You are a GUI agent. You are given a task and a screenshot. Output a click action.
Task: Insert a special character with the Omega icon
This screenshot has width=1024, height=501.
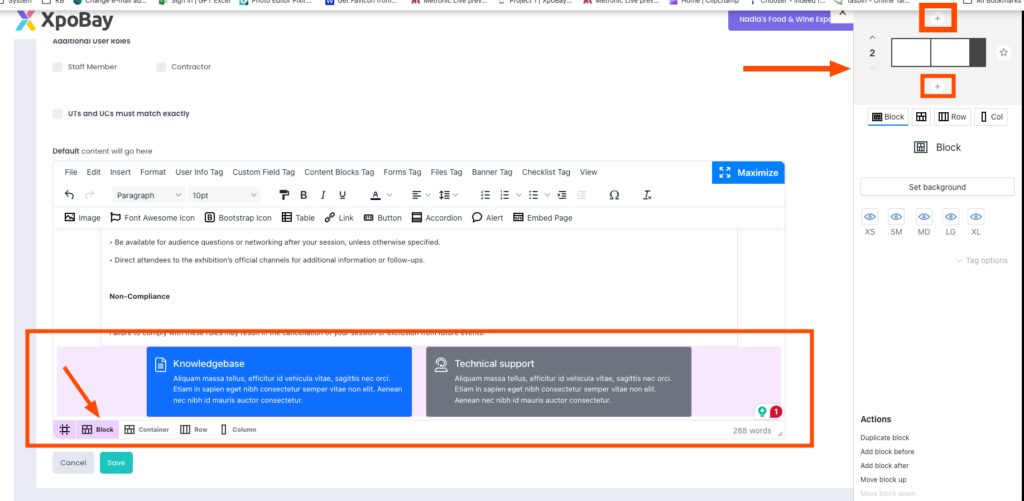coord(614,195)
